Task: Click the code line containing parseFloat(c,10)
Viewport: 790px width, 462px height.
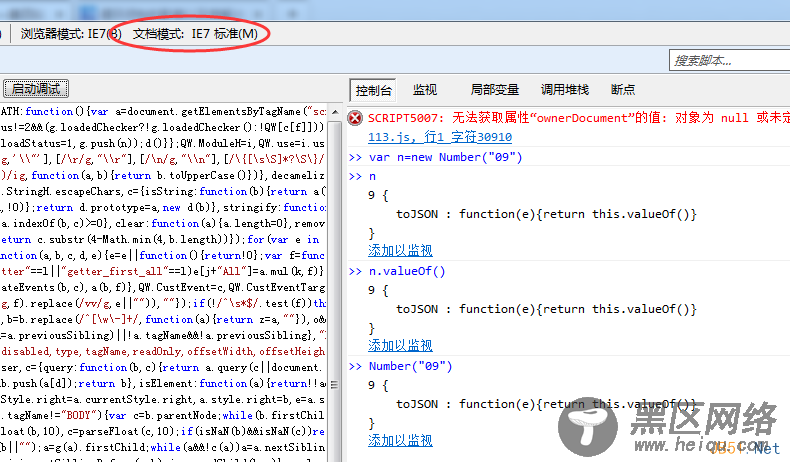Action: pyautogui.click(x=163, y=431)
